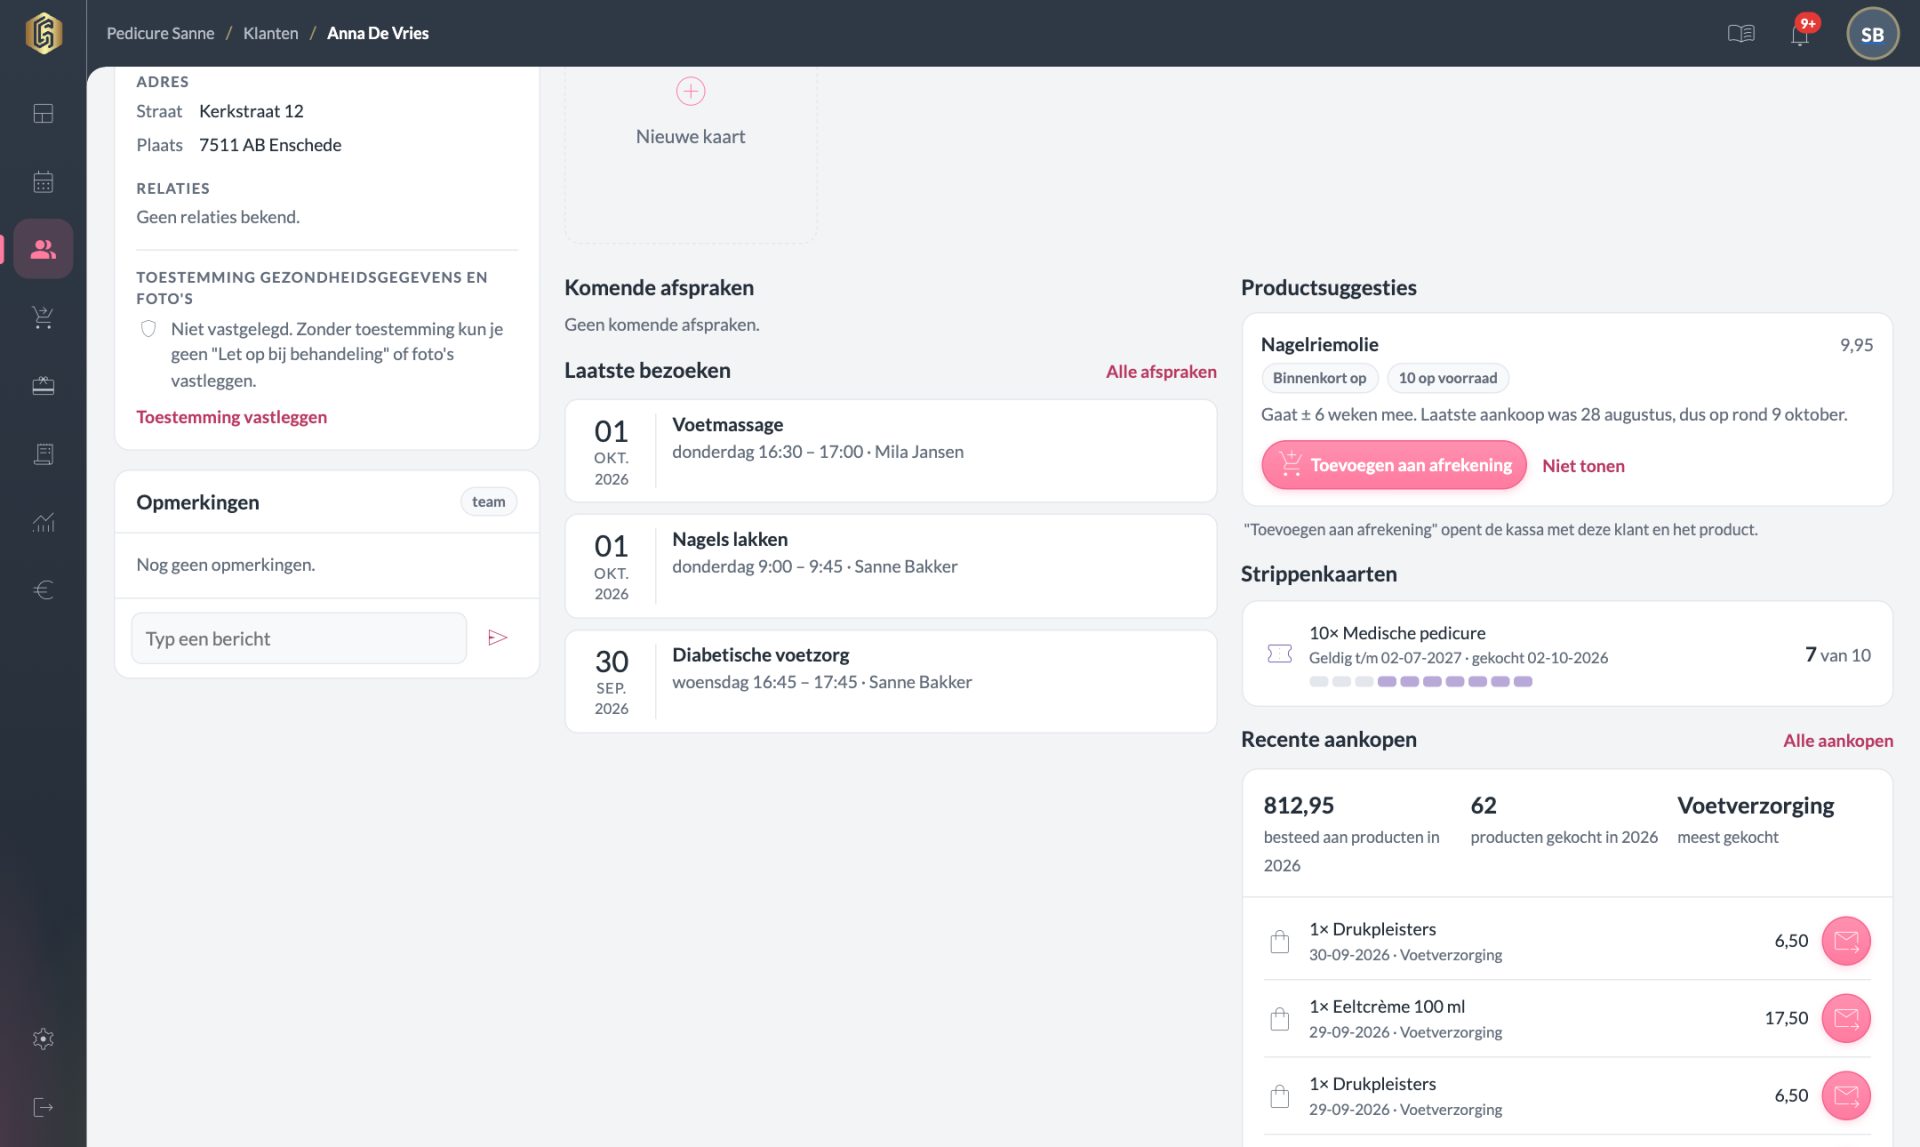Open notifications bell with 9+ badge

click(1801, 33)
